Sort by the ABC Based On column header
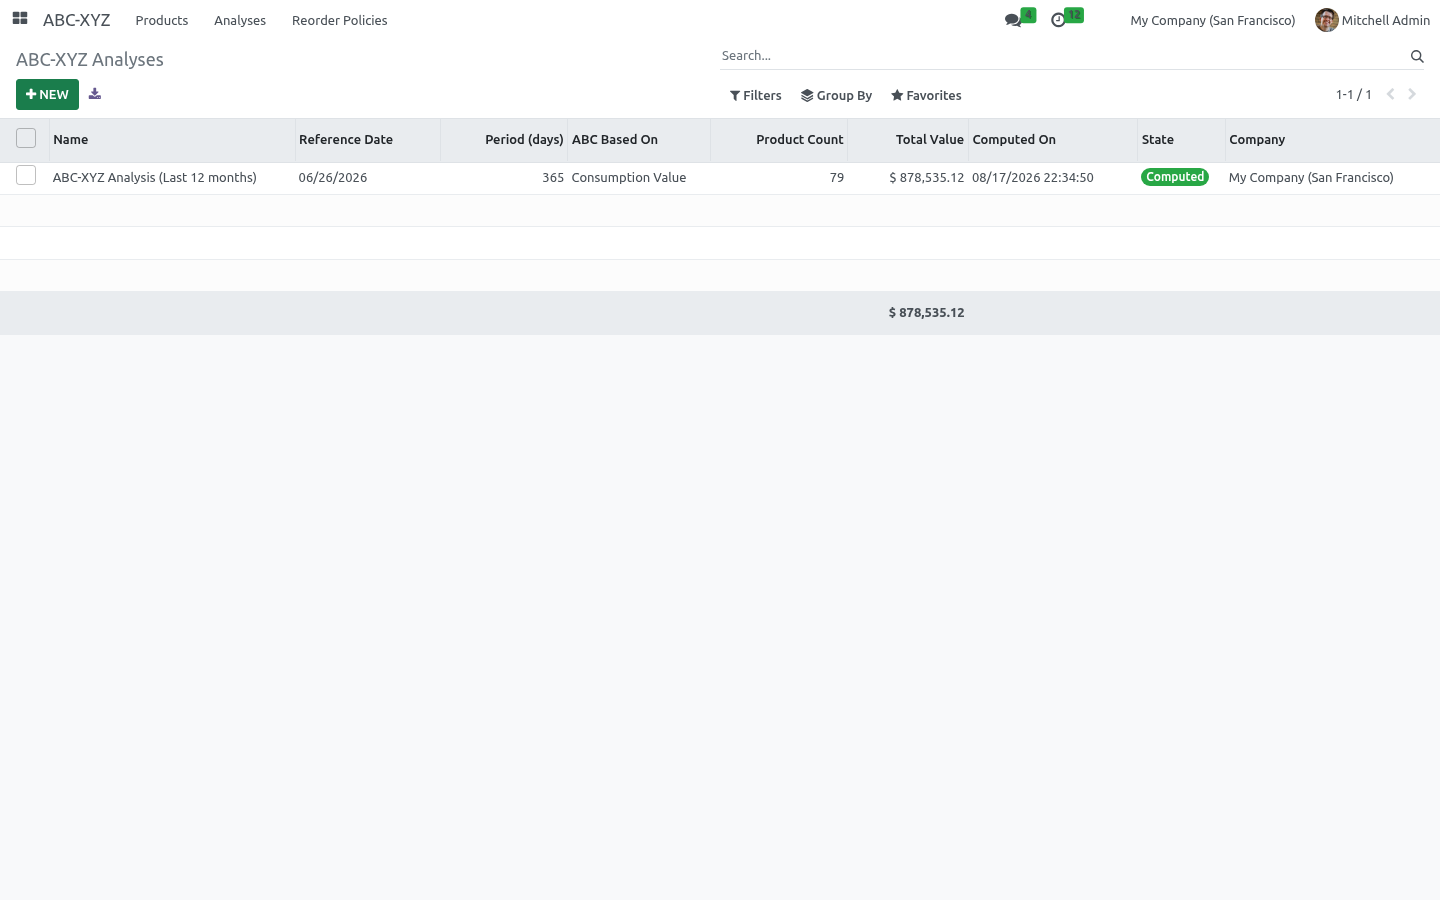Screen dimensions: 1440x900 pos(639,140)
